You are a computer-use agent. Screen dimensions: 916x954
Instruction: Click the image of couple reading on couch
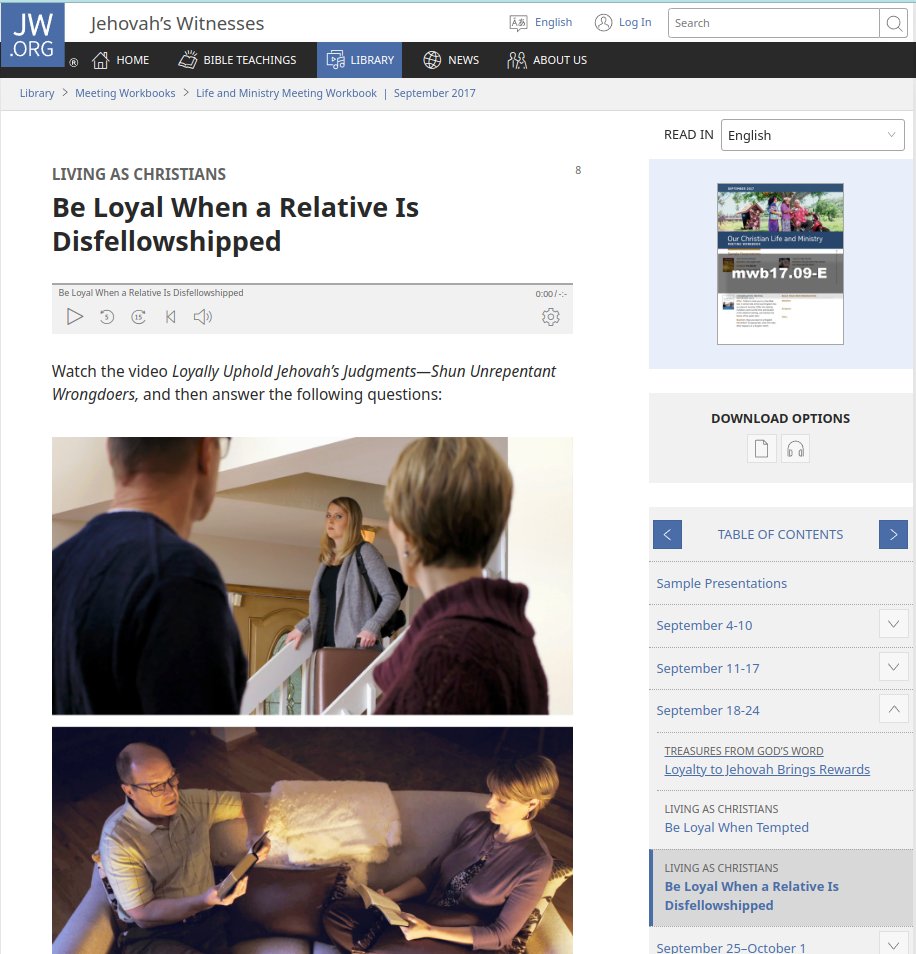(x=312, y=840)
